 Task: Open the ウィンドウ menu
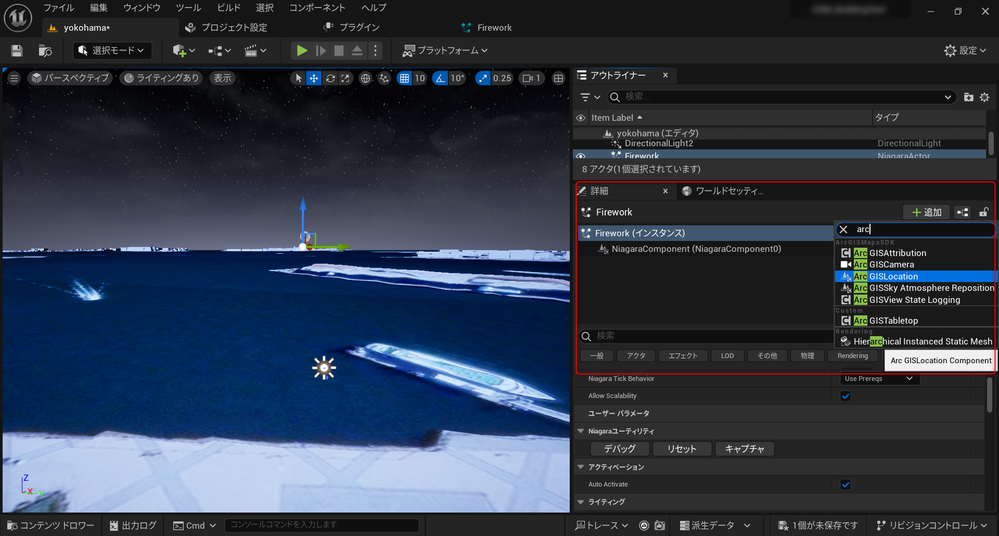point(142,8)
